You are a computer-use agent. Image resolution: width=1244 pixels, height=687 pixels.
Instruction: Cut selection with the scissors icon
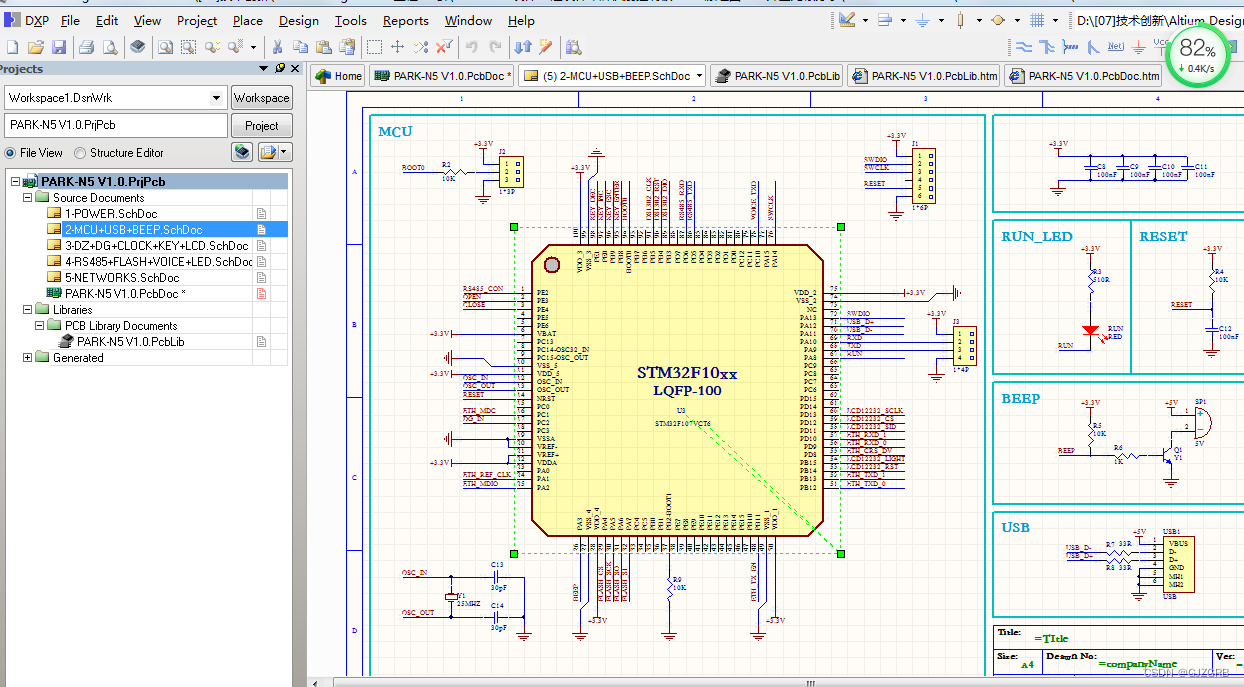pos(277,47)
